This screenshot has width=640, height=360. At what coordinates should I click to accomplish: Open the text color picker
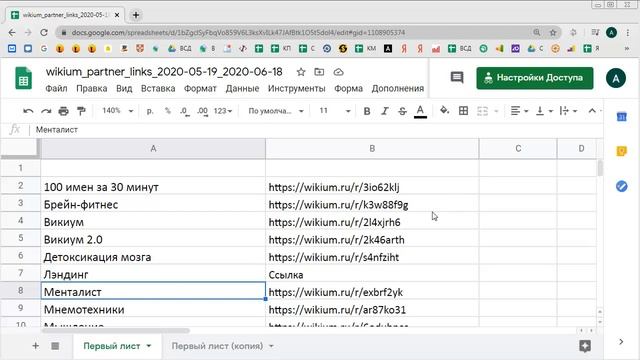tap(420, 111)
